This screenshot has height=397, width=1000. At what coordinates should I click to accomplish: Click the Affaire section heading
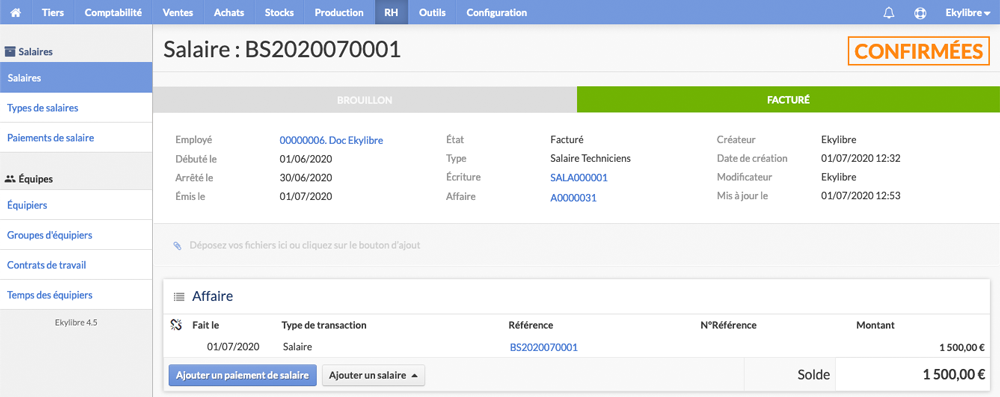[x=212, y=296]
